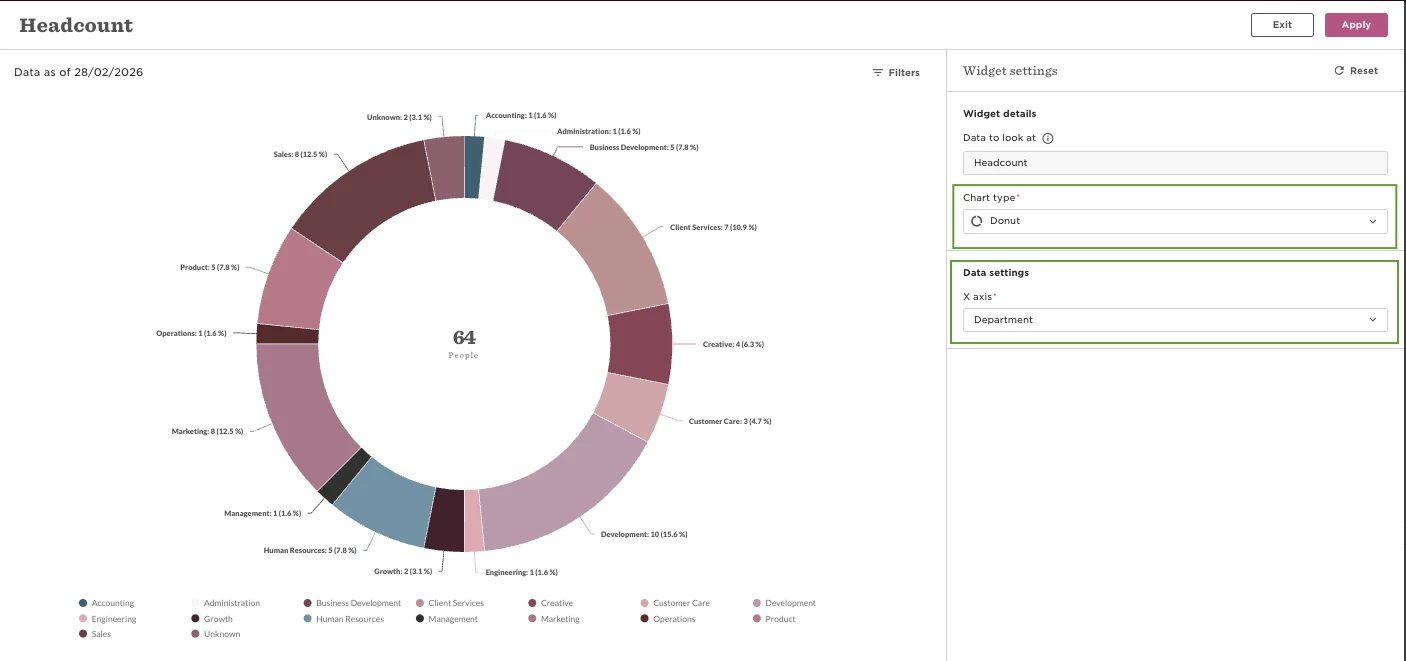
Task: Open the Department X axis selector
Action: tap(1175, 320)
